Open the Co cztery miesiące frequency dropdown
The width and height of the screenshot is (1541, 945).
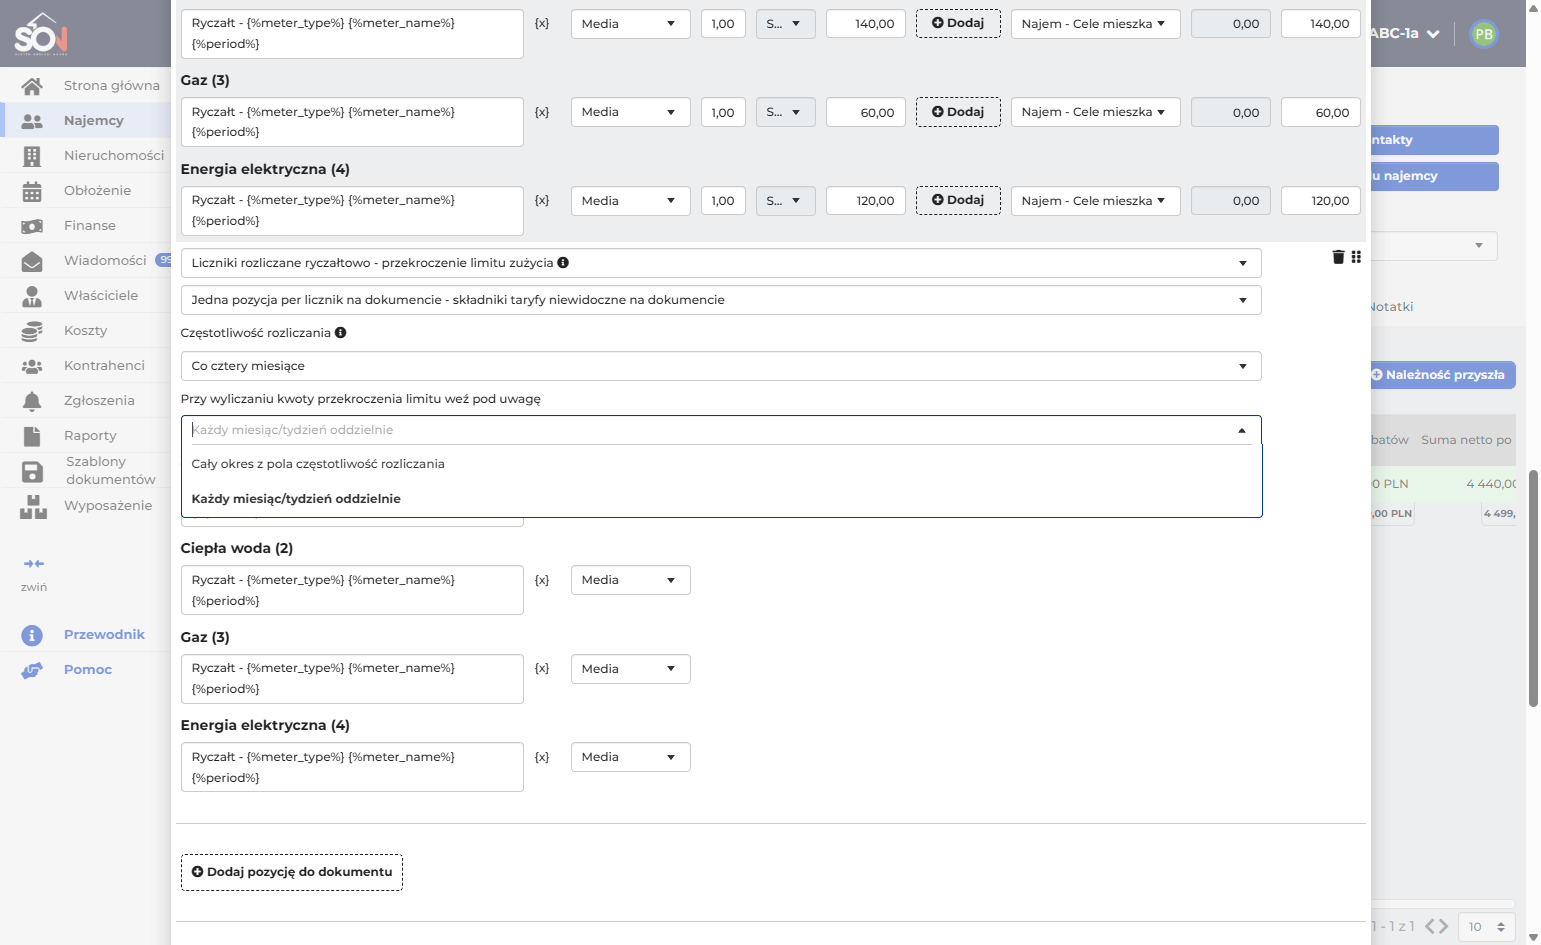721,366
